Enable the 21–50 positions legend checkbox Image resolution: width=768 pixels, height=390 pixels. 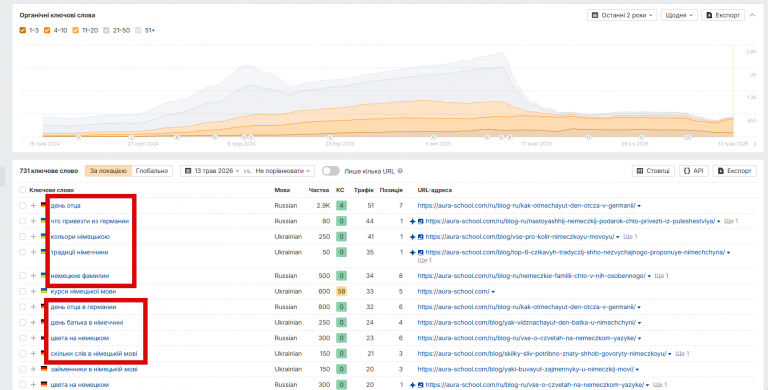tap(106, 30)
